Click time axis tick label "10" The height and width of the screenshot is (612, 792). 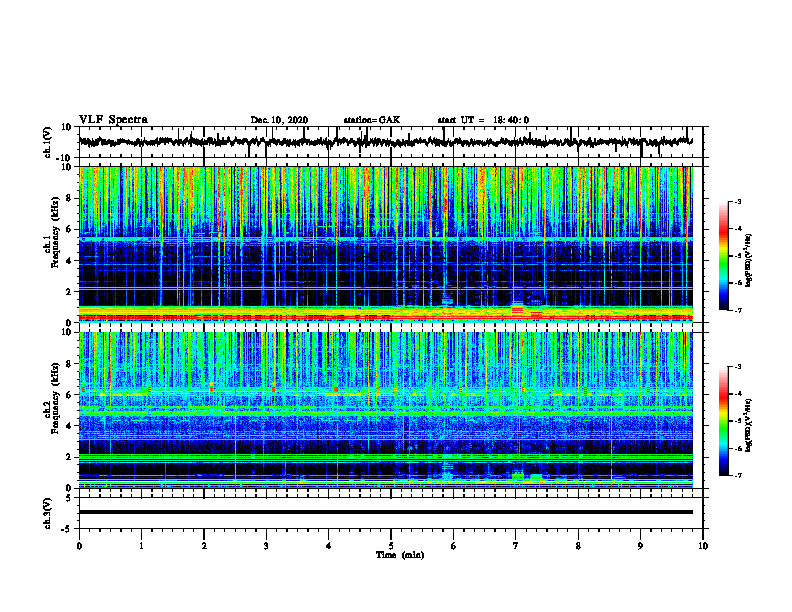tap(703, 546)
